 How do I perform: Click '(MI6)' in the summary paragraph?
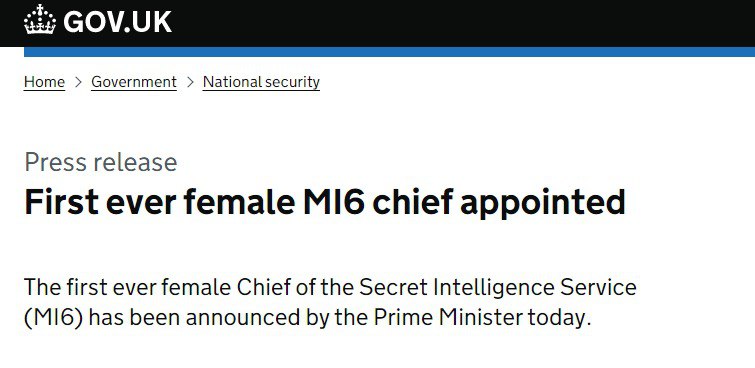coord(53,318)
